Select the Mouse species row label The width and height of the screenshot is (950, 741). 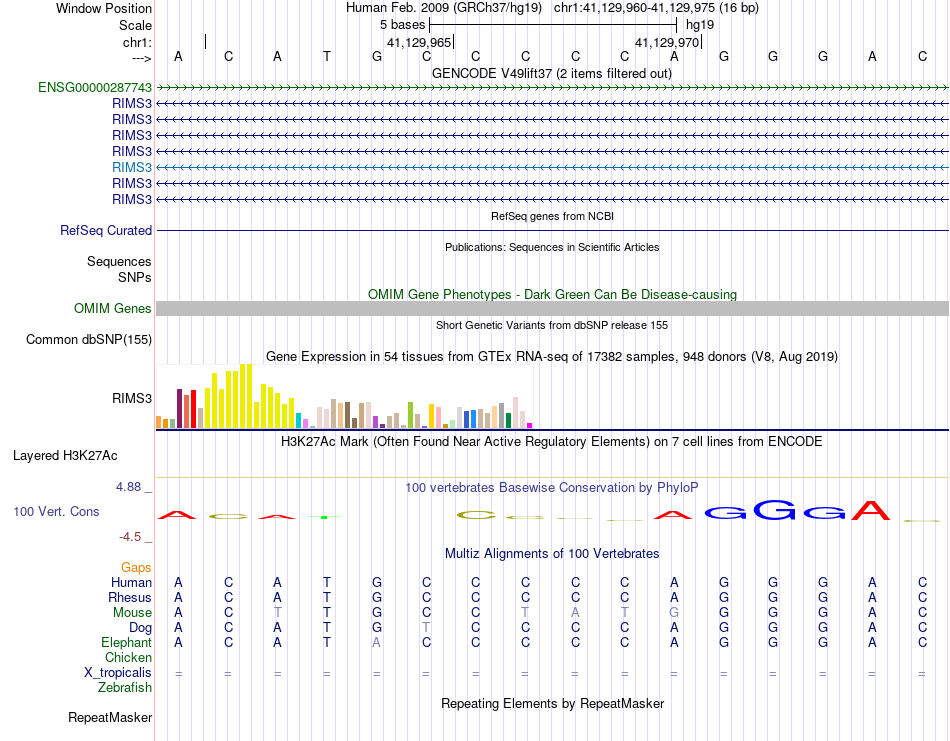coord(133,613)
